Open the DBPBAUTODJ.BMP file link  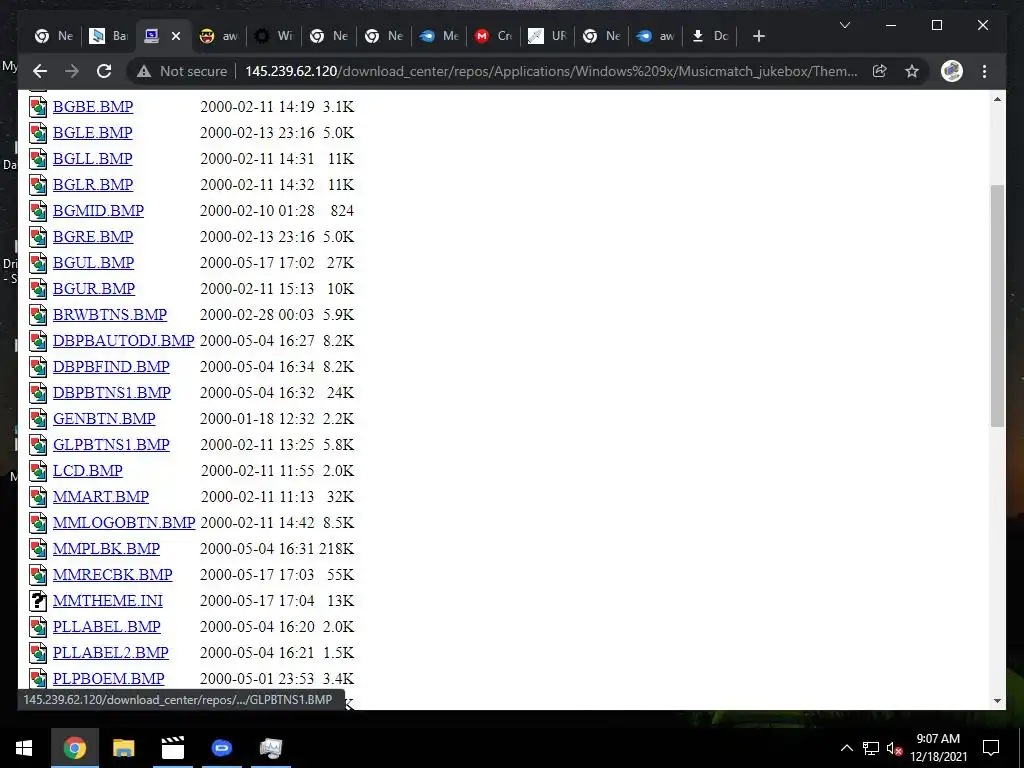pyautogui.click(x=123, y=340)
